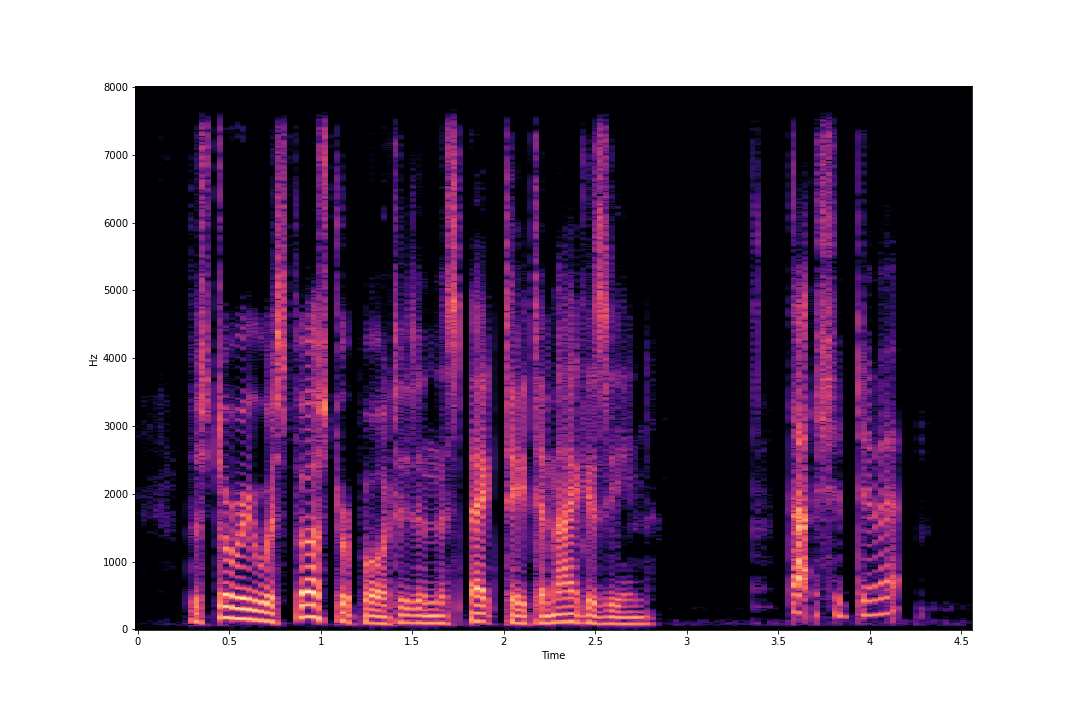
Task: Select the 3.5 time tick label
Action: tap(778, 641)
